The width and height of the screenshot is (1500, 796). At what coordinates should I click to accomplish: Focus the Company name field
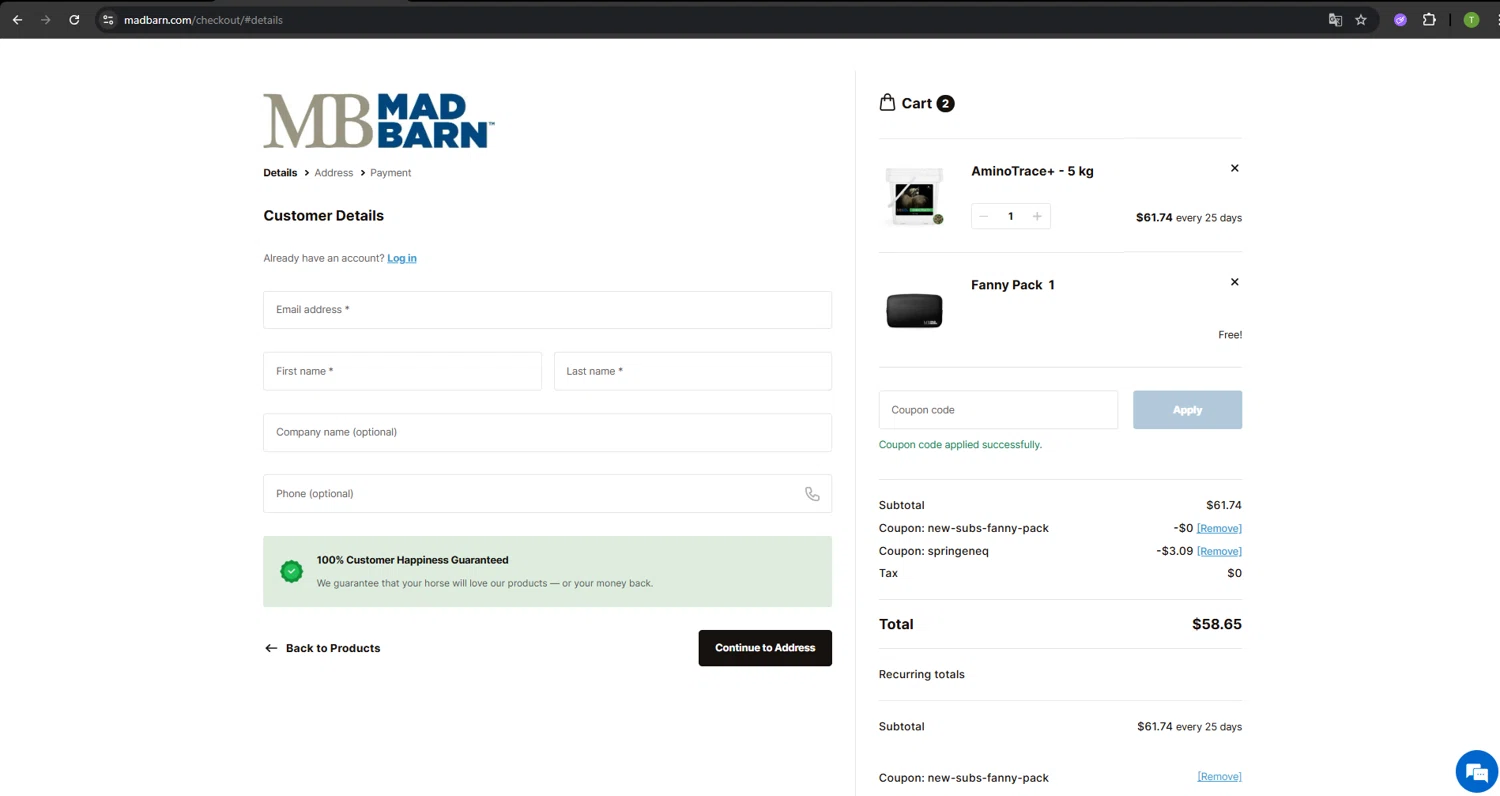547,432
